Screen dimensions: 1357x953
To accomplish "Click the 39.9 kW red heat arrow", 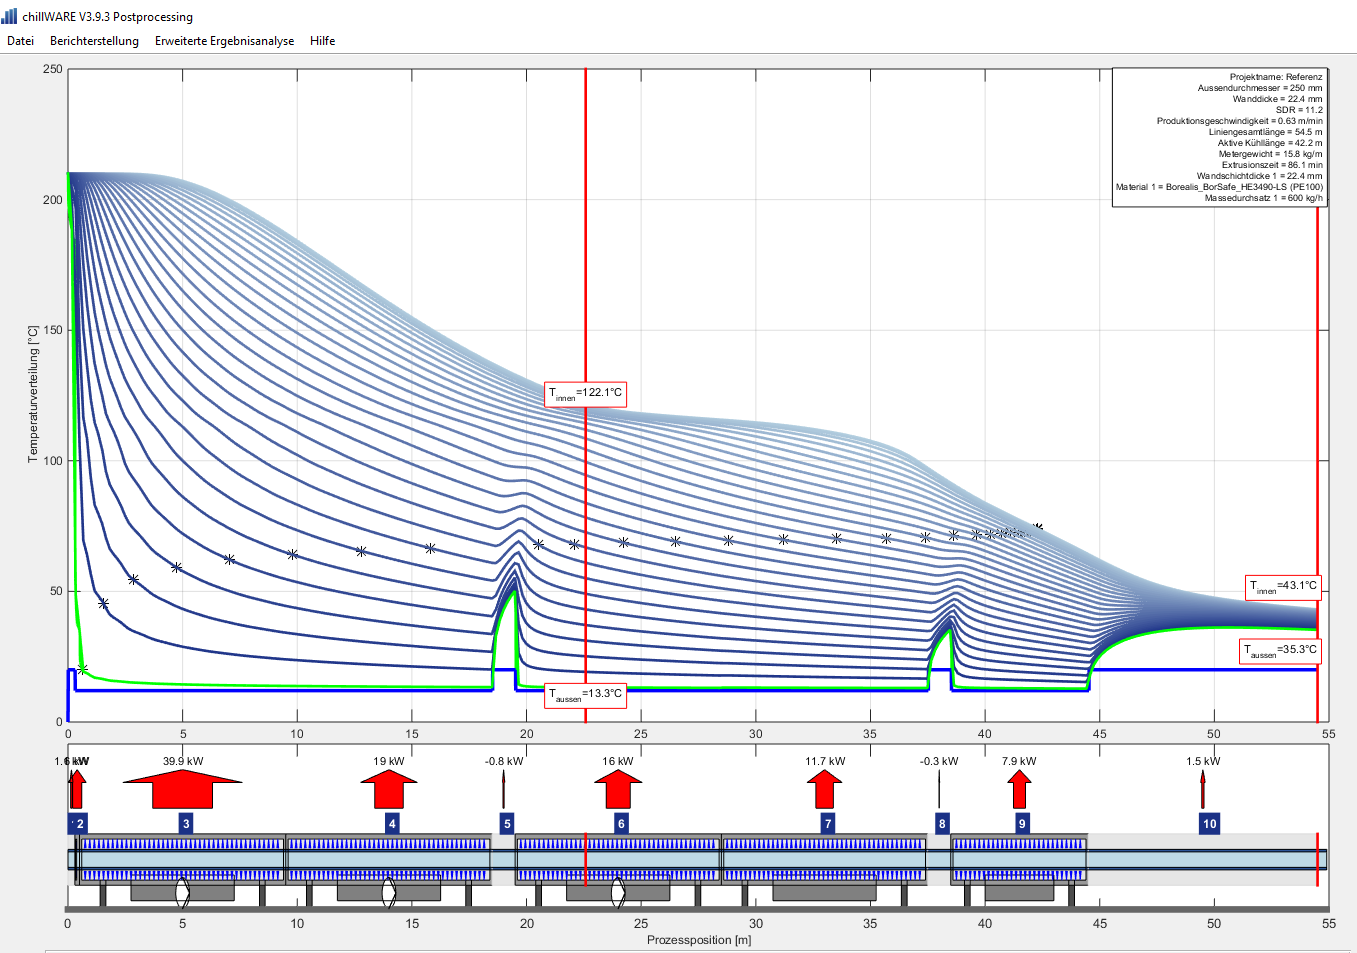I will (x=183, y=789).
